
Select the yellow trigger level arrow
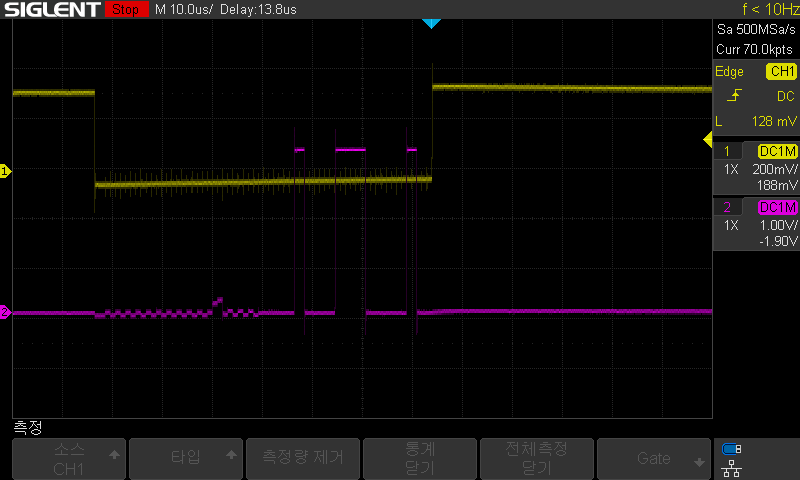(x=708, y=139)
